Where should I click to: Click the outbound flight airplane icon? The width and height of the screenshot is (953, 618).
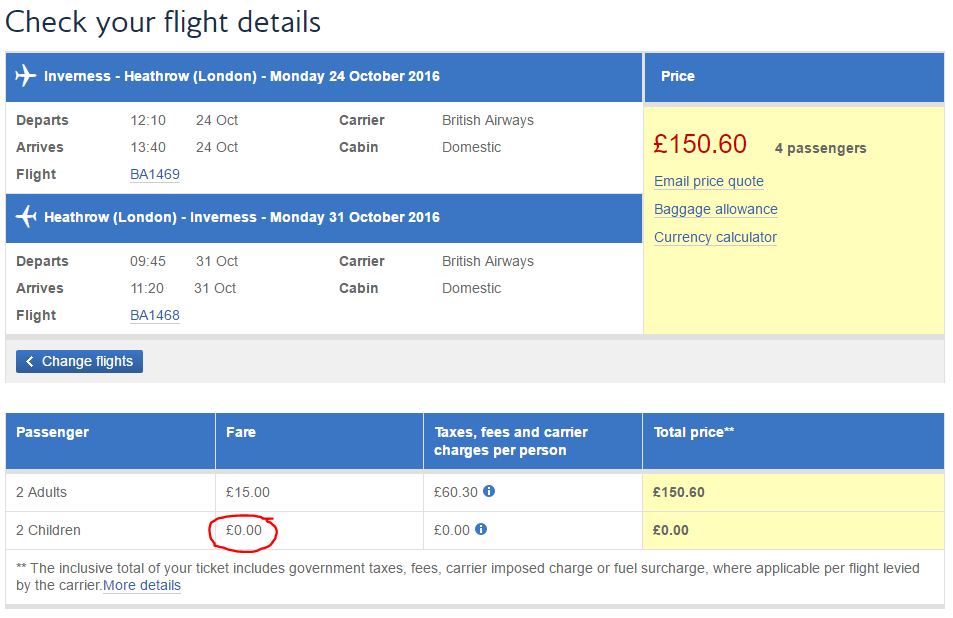pyautogui.click(x=26, y=76)
